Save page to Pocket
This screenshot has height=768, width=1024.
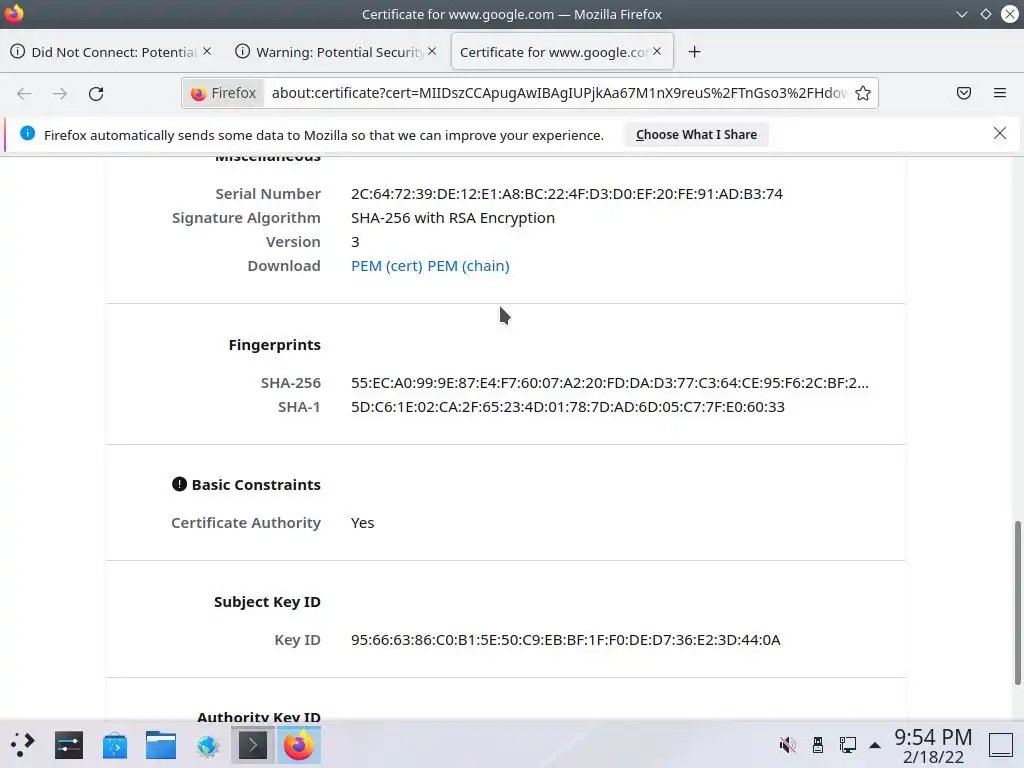pos(964,93)
